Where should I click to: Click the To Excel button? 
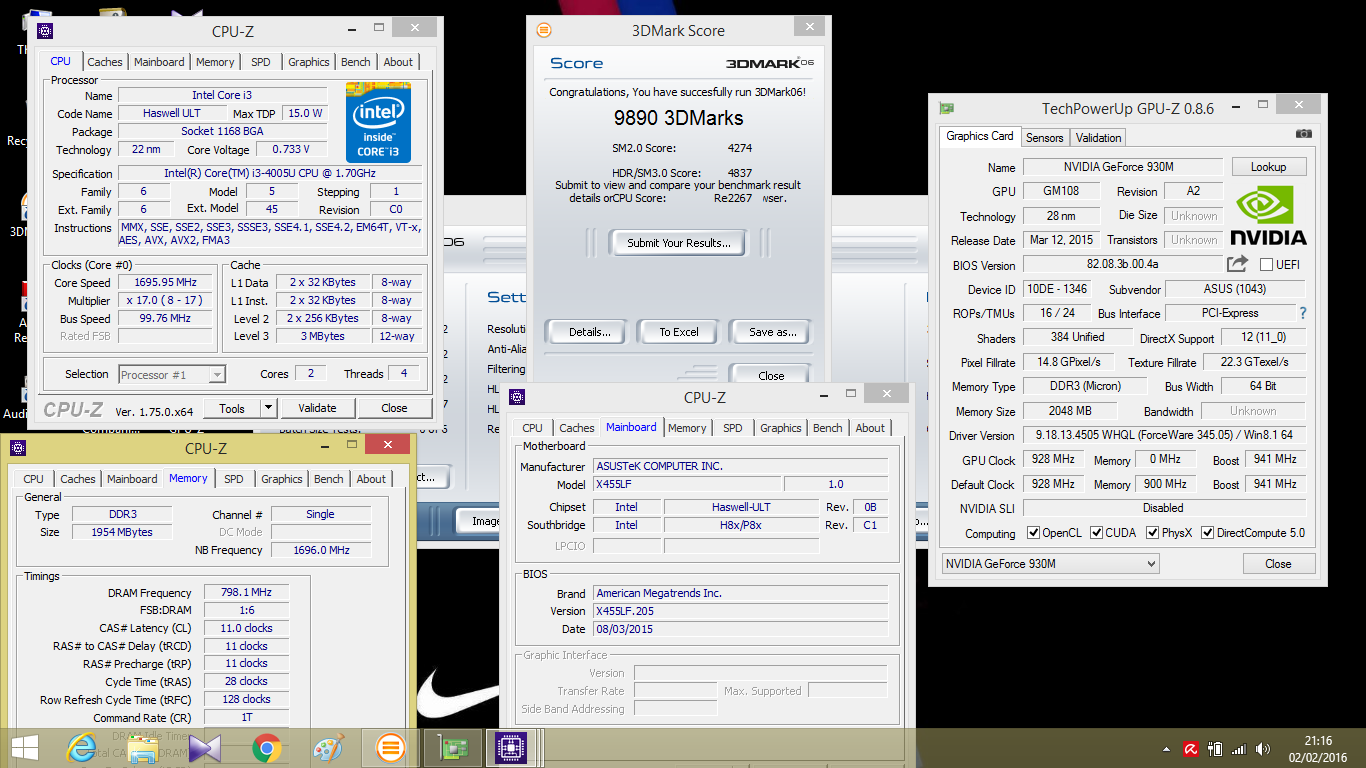(679, 332)
